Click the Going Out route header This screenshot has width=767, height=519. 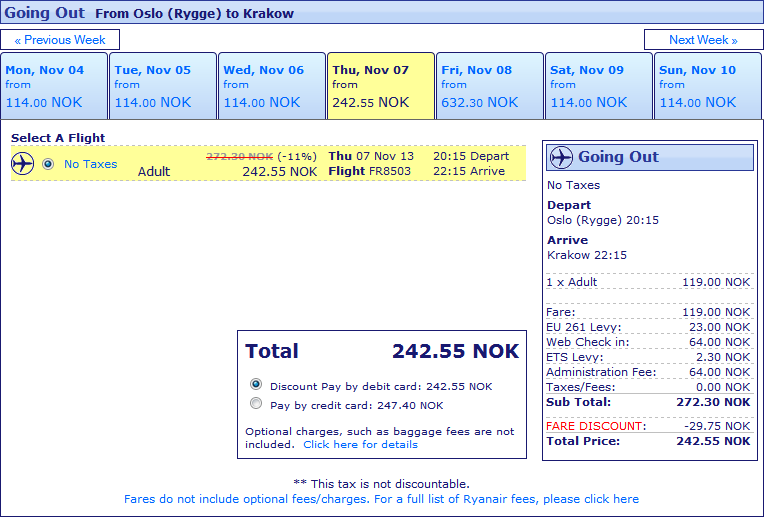coord(382,13)
